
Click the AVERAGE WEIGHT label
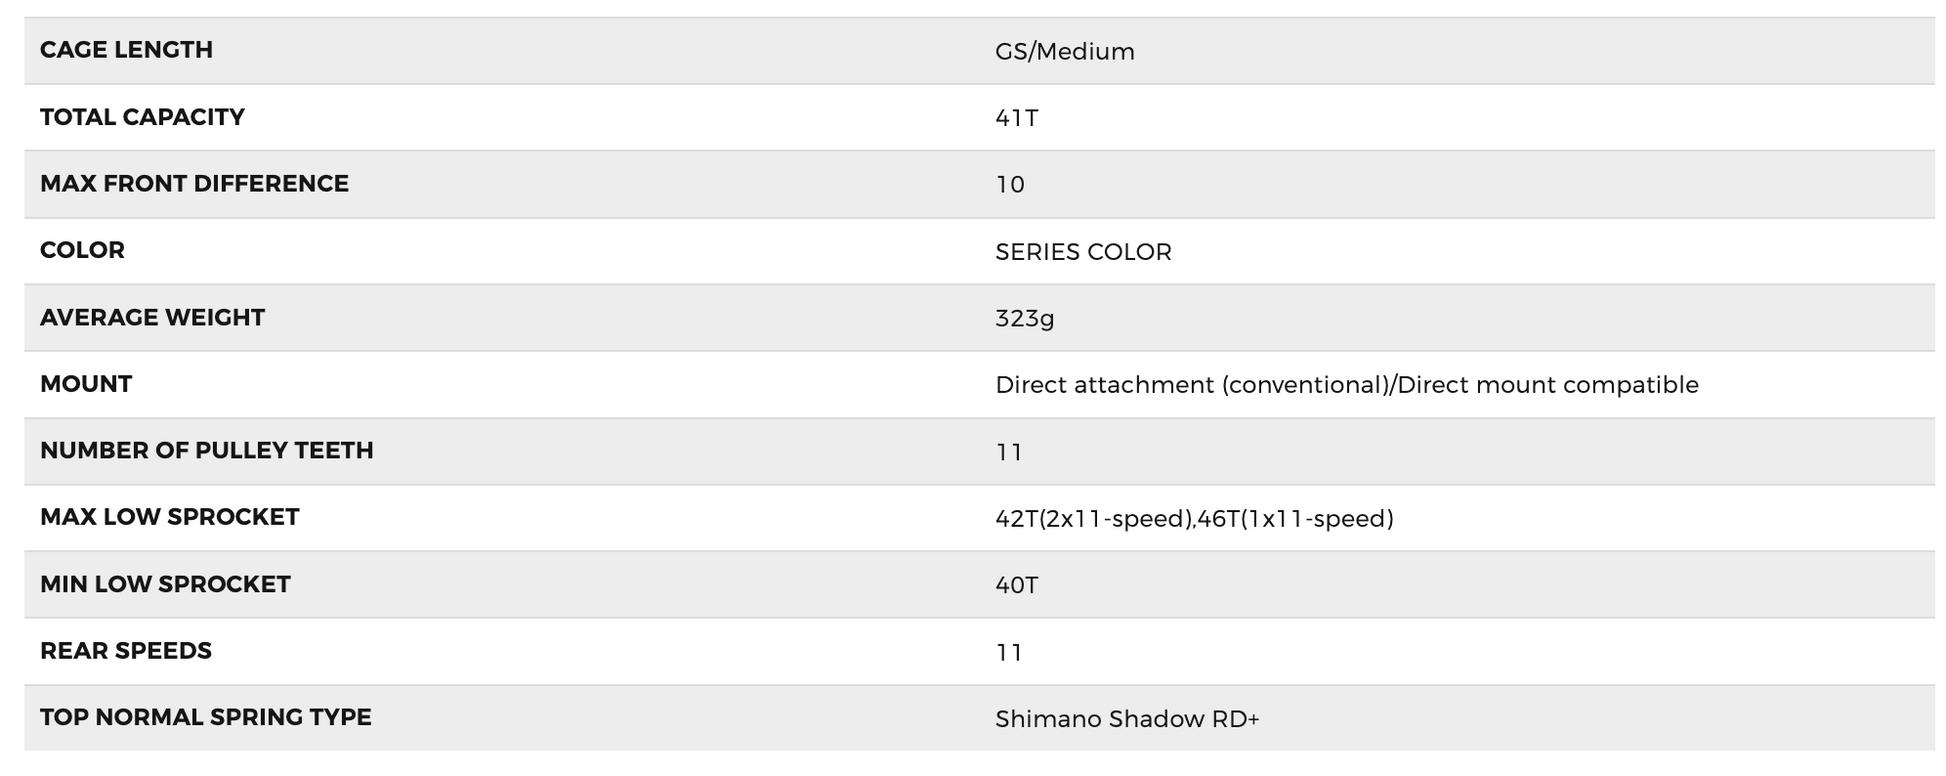click(x=152, y=317)
